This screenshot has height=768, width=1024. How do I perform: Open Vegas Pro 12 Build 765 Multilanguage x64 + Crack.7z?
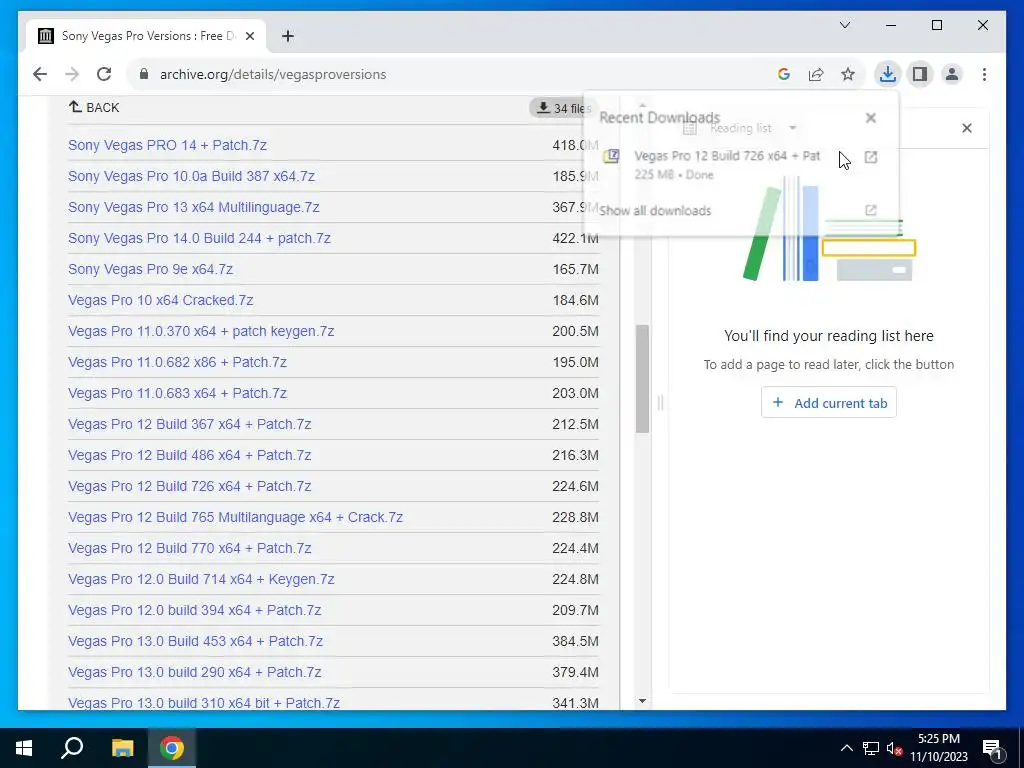tap(236, 517)
